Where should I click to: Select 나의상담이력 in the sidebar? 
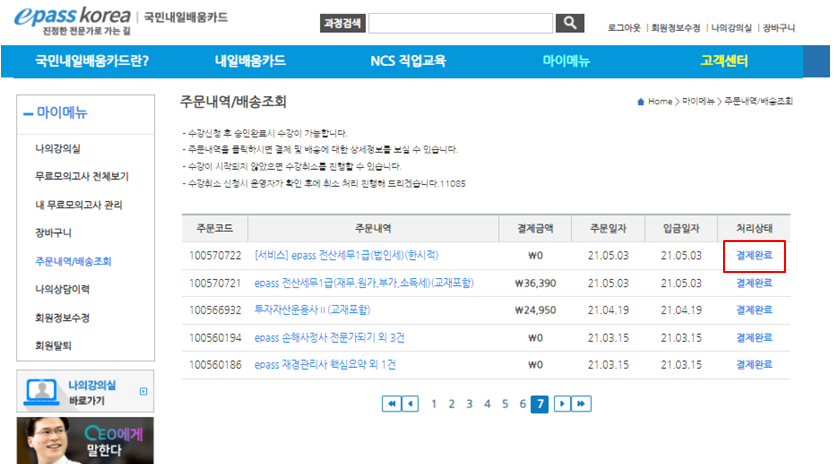[x=62, y=289]
